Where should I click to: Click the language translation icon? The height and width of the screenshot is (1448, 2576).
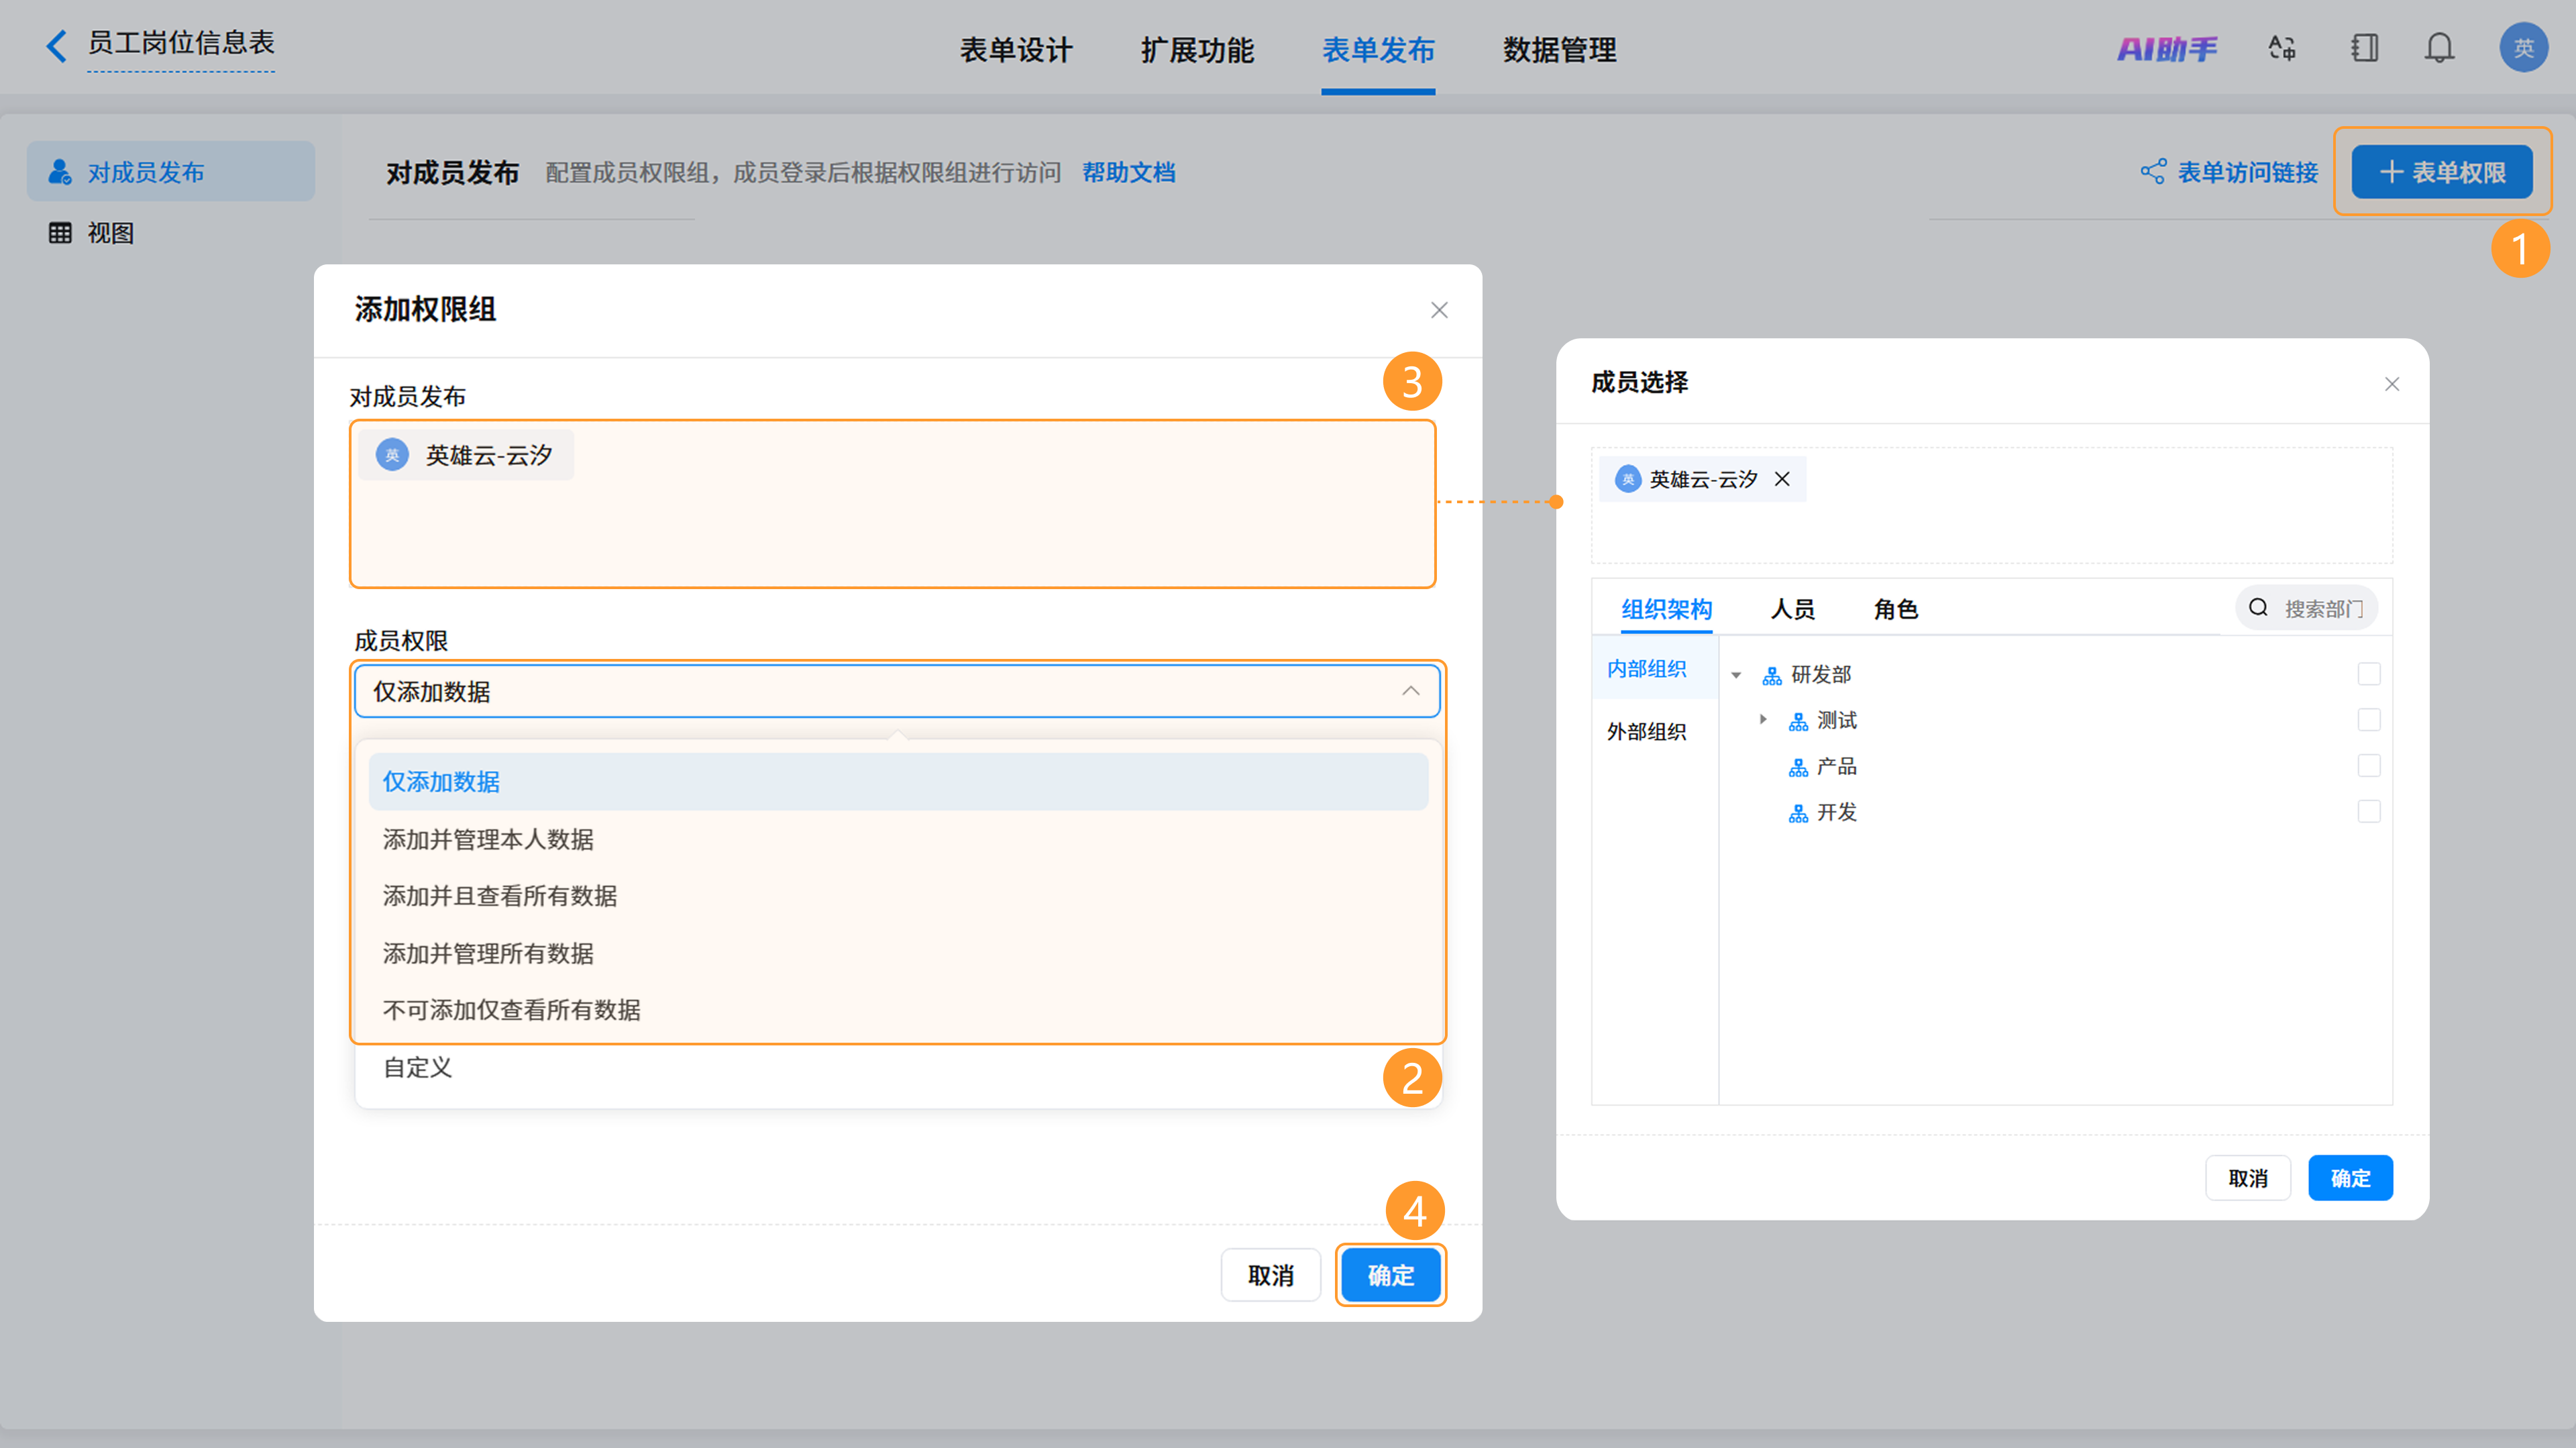(x=2282, y=48)
